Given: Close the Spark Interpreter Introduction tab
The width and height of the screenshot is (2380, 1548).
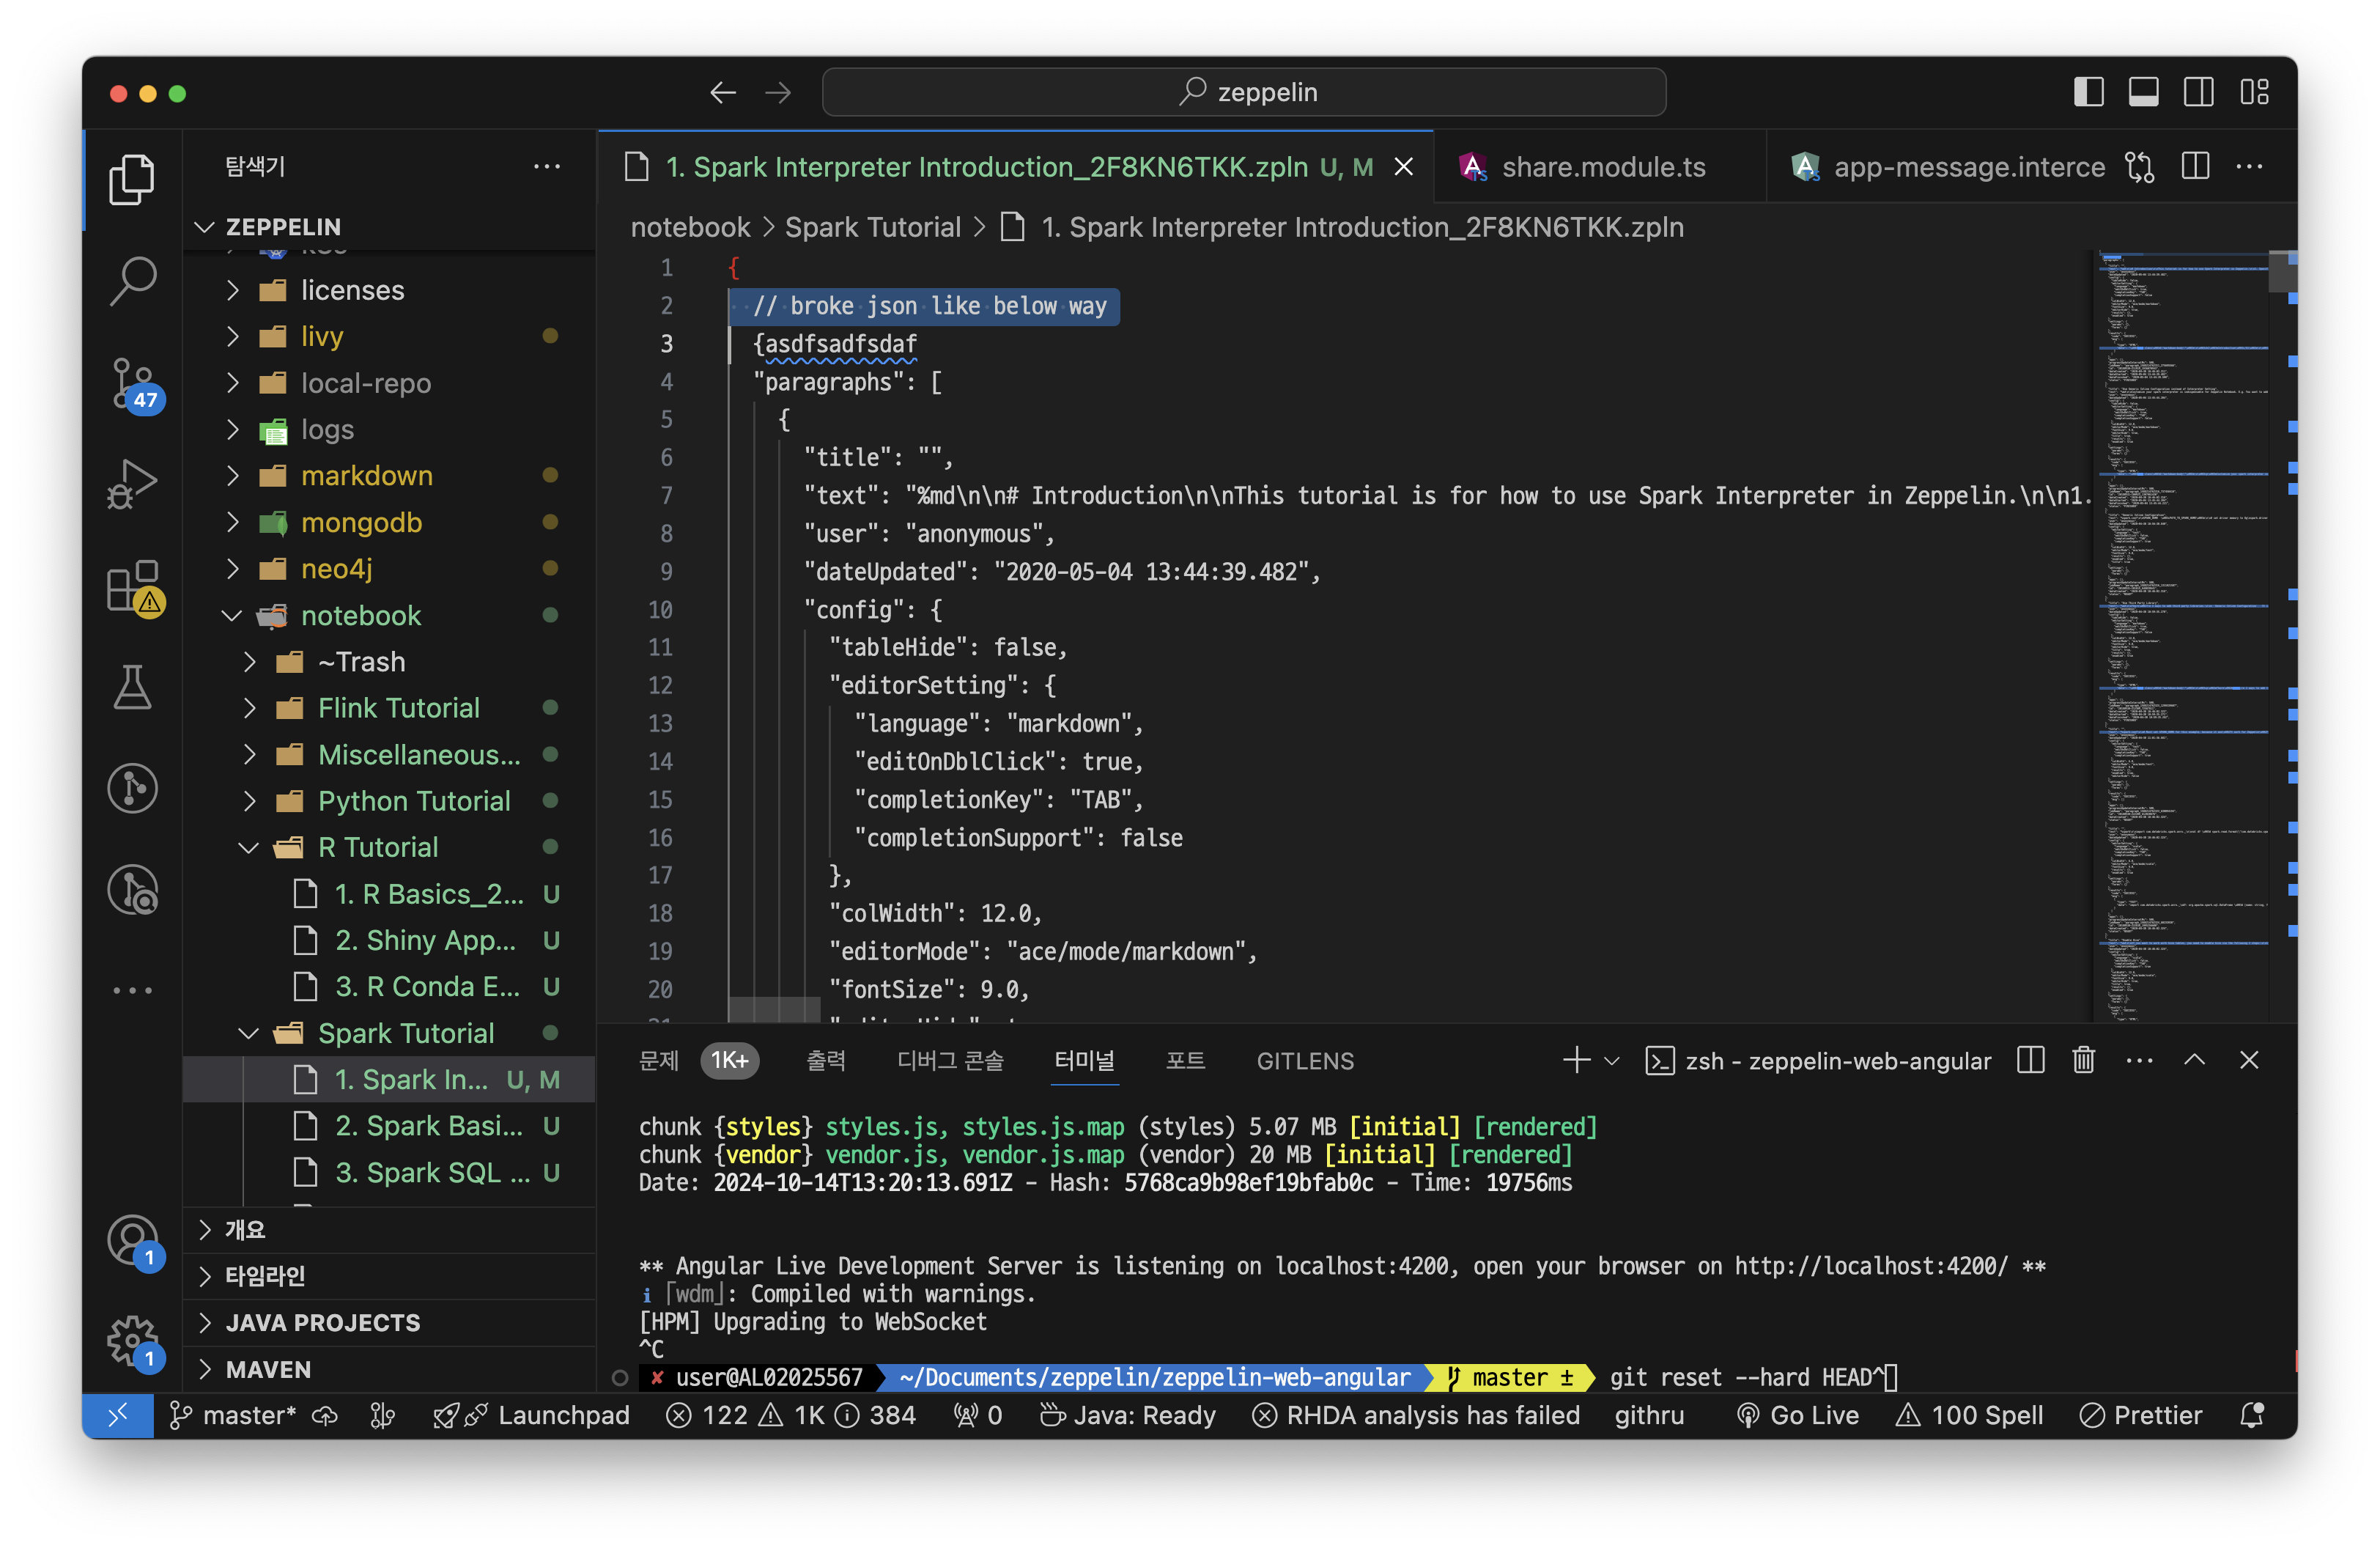Looking at the screenshot, I should click(1404, 167).
